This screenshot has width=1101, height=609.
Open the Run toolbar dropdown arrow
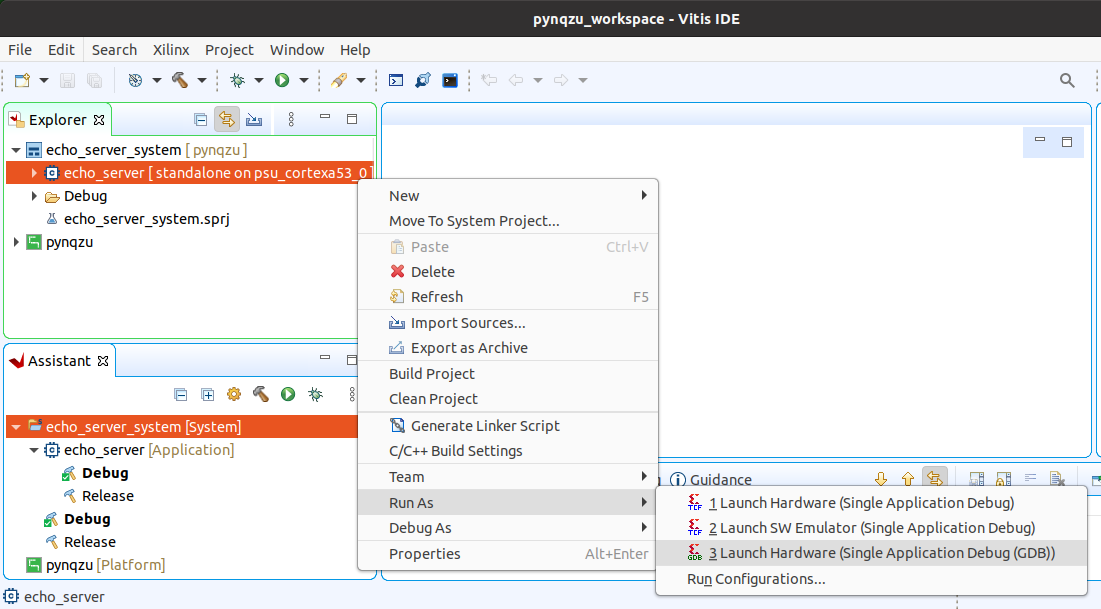click(304, 80)
